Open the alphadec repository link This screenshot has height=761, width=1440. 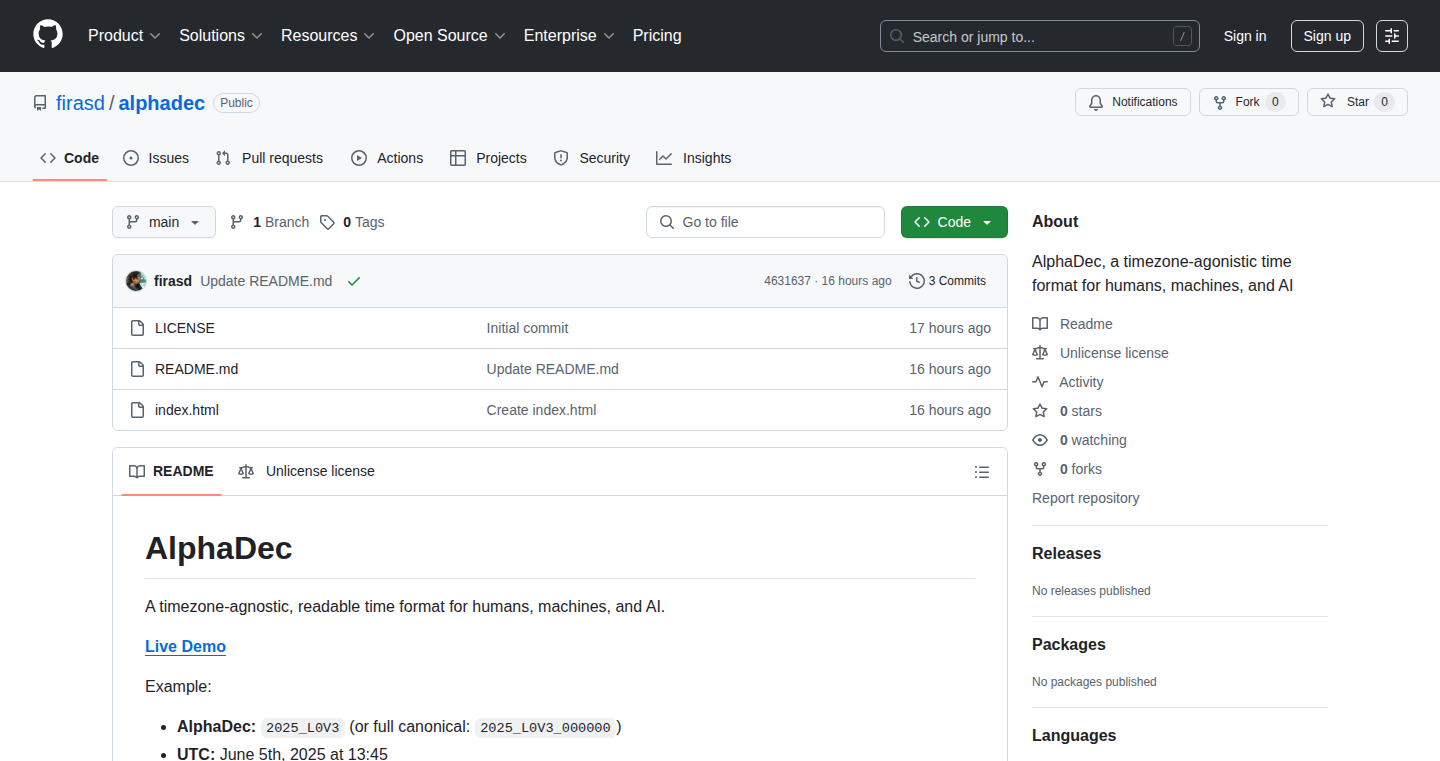162,103
